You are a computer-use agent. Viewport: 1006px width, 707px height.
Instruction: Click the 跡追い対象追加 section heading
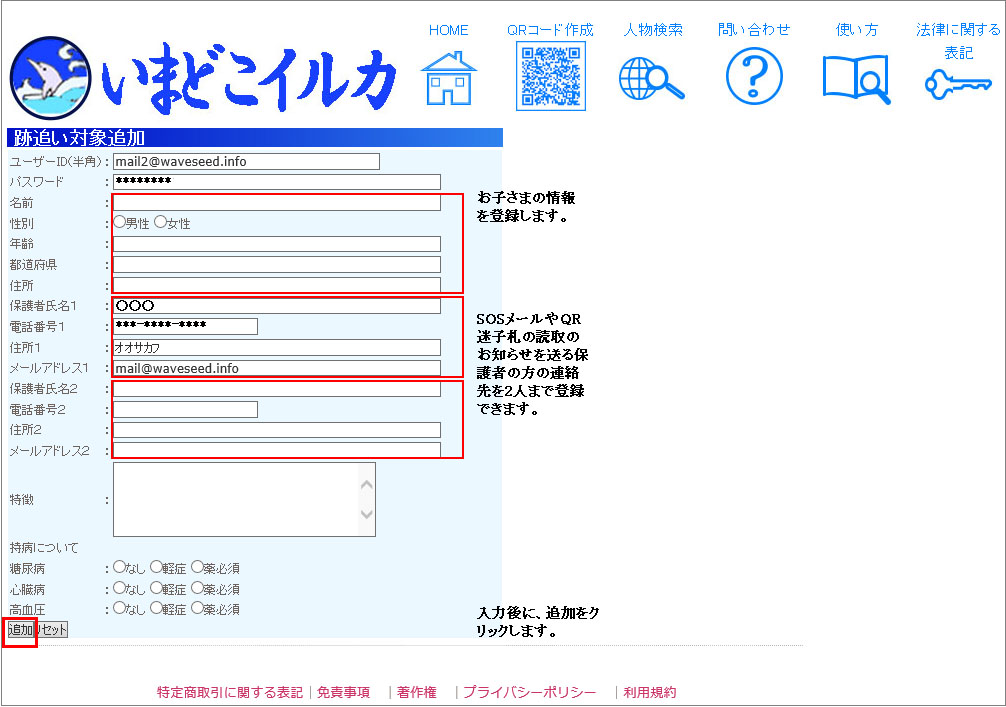[80, 138]
